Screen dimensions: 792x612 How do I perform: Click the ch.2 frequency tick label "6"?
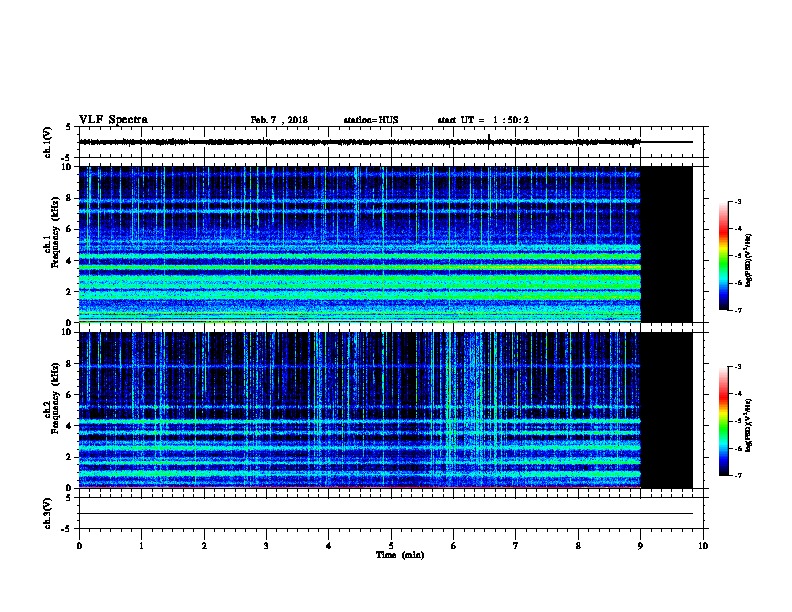70,395
